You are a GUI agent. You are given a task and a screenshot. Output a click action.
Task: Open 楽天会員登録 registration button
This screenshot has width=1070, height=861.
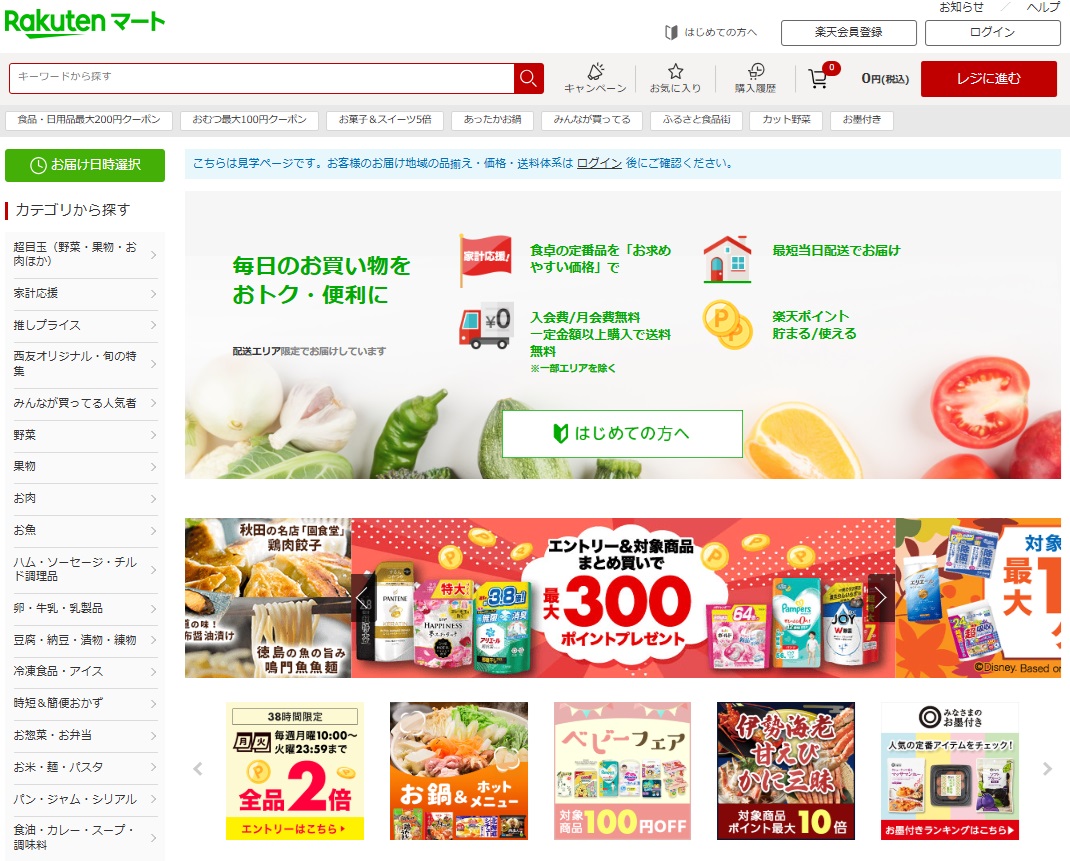(848, 32)
